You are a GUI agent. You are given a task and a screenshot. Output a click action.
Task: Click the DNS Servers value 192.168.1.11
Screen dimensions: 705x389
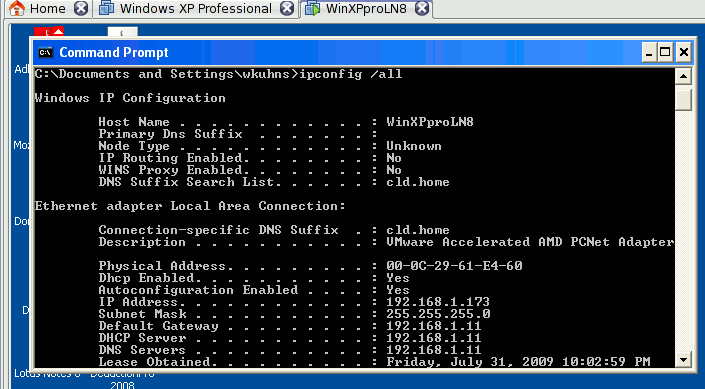pos(433,350)
